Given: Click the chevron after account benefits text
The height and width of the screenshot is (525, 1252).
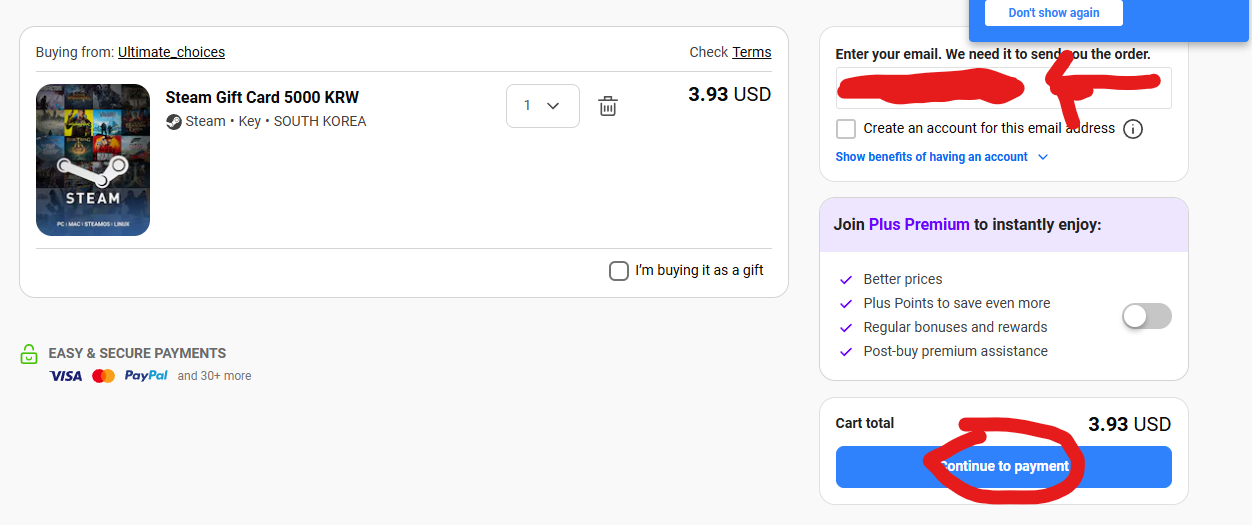Looking at the screenshot, I should [x=1043, y=157].
